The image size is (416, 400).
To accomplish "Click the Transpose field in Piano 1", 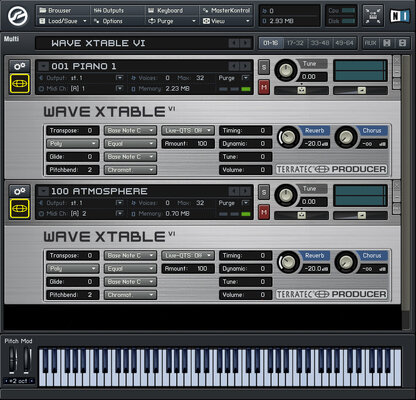I will tap(72, 130).
